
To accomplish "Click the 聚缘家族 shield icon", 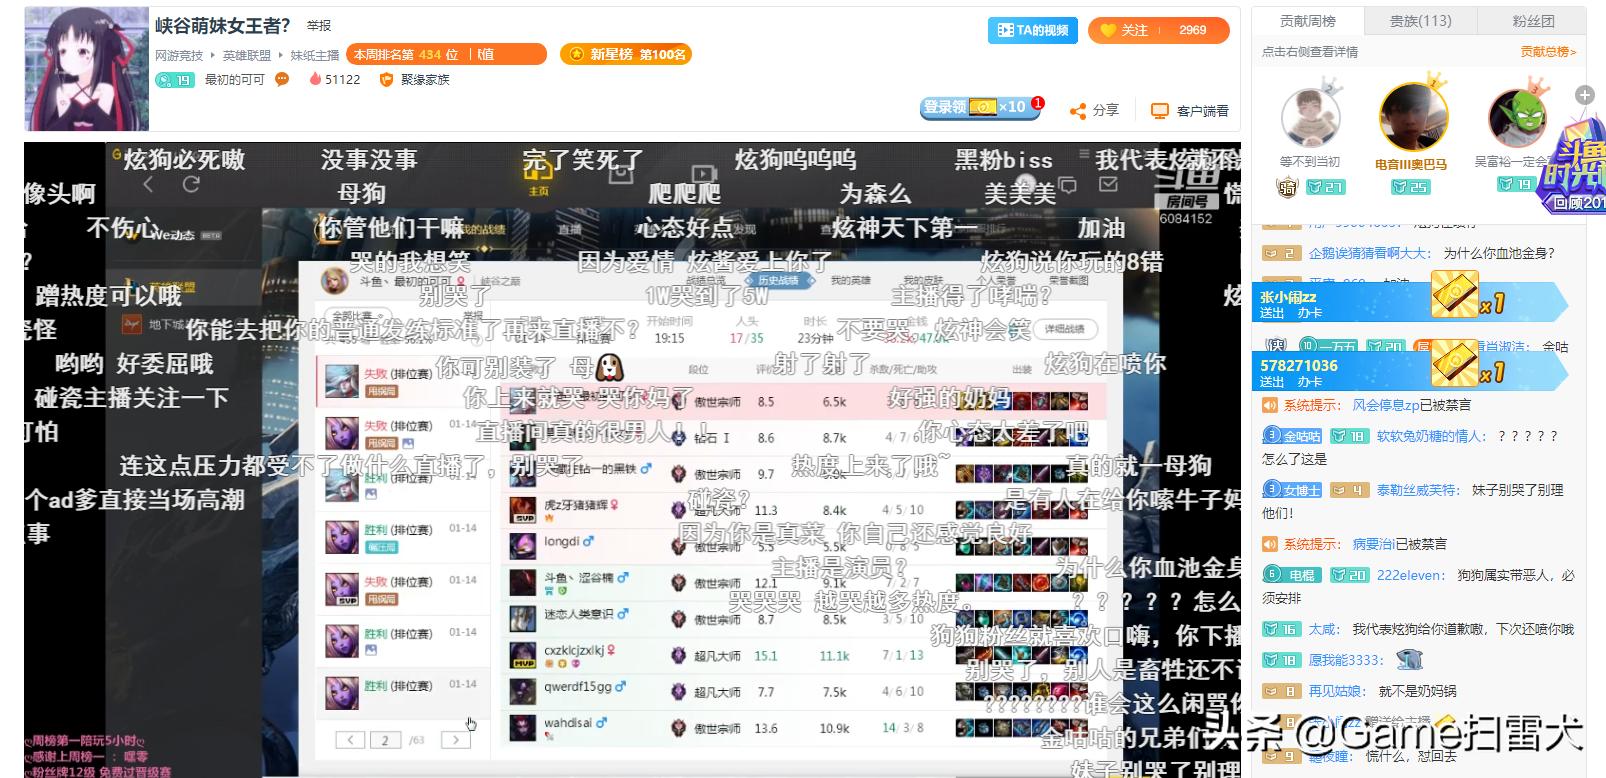I will 385,80.
